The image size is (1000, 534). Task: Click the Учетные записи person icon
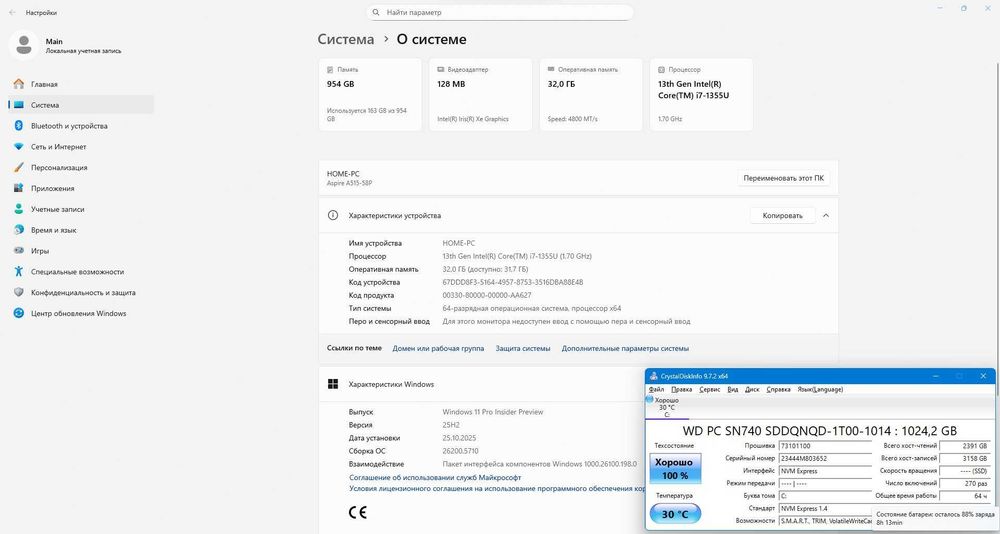click(18, 209)
